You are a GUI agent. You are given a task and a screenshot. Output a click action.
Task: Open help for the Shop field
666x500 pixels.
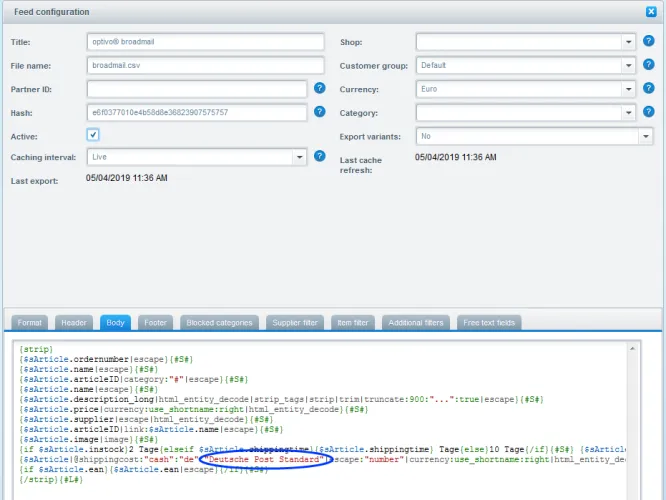[648, 41]
